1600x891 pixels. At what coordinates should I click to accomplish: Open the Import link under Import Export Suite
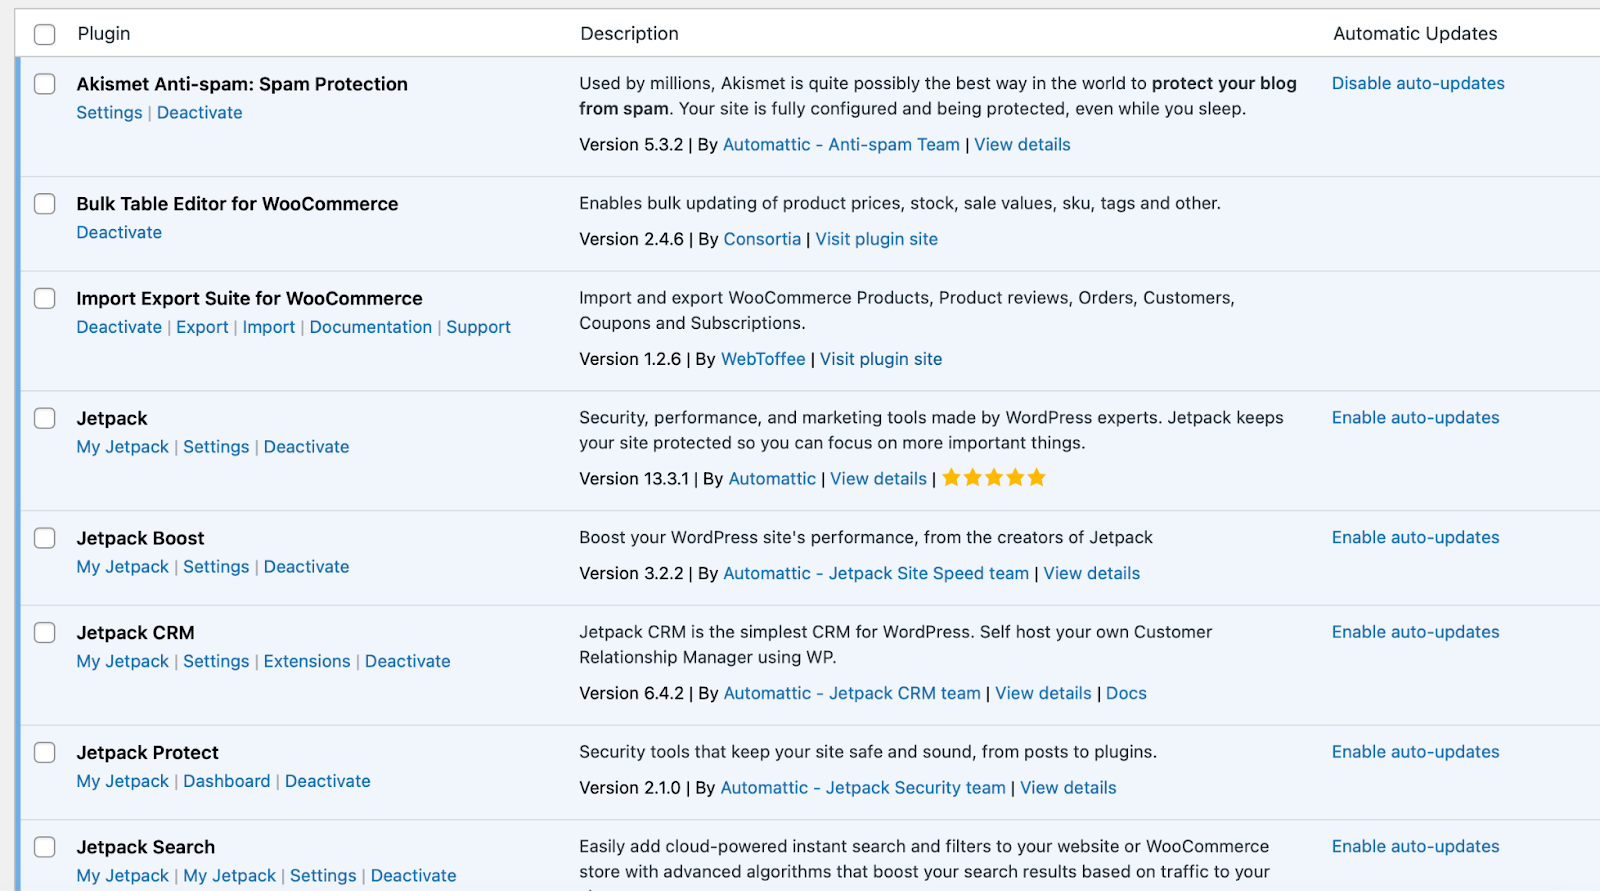pos(269,328)
